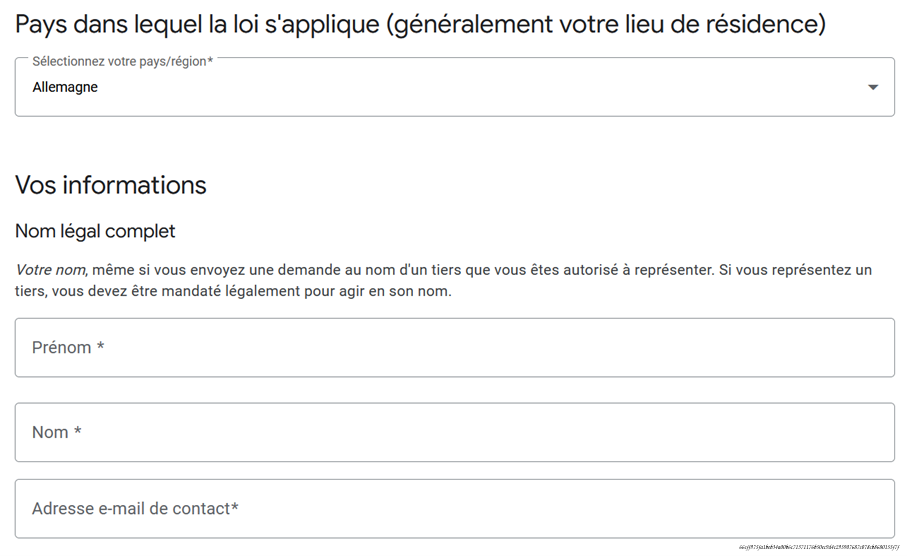Open the Allemagne country selector
907x556 pixels.
pyautogui.click(x=454, y=88)
